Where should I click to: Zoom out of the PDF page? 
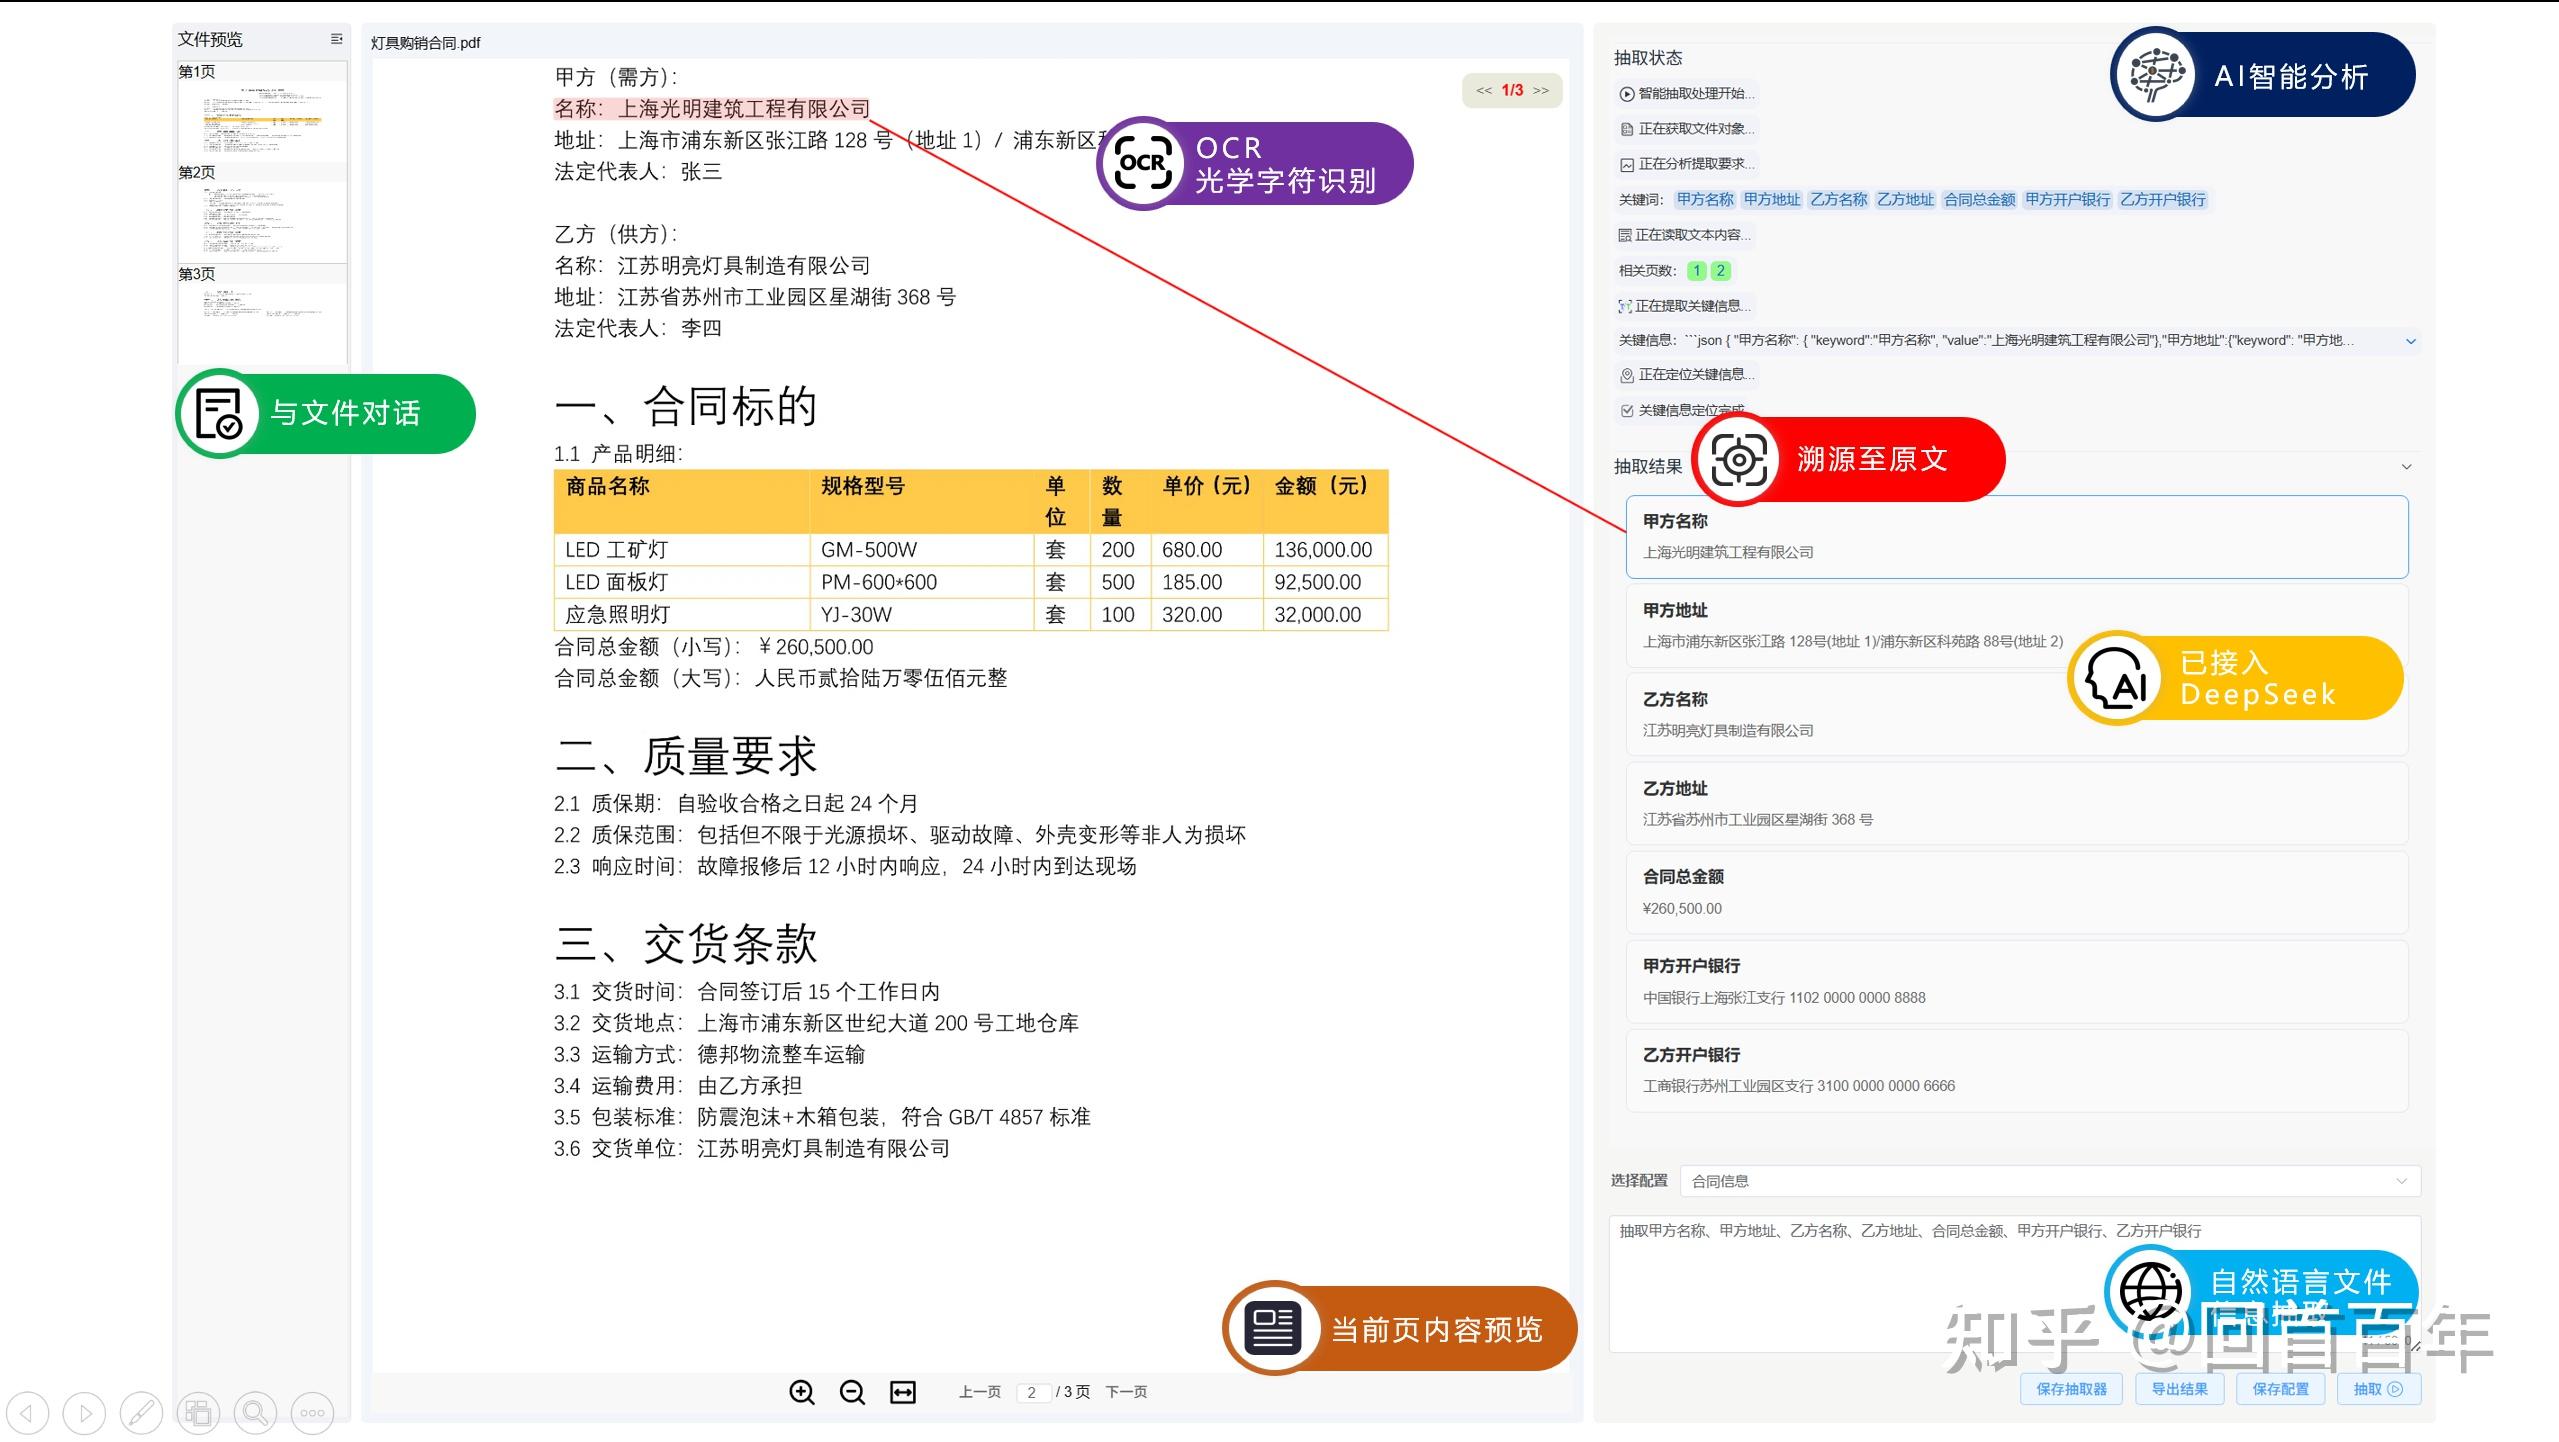(852, 1391)
